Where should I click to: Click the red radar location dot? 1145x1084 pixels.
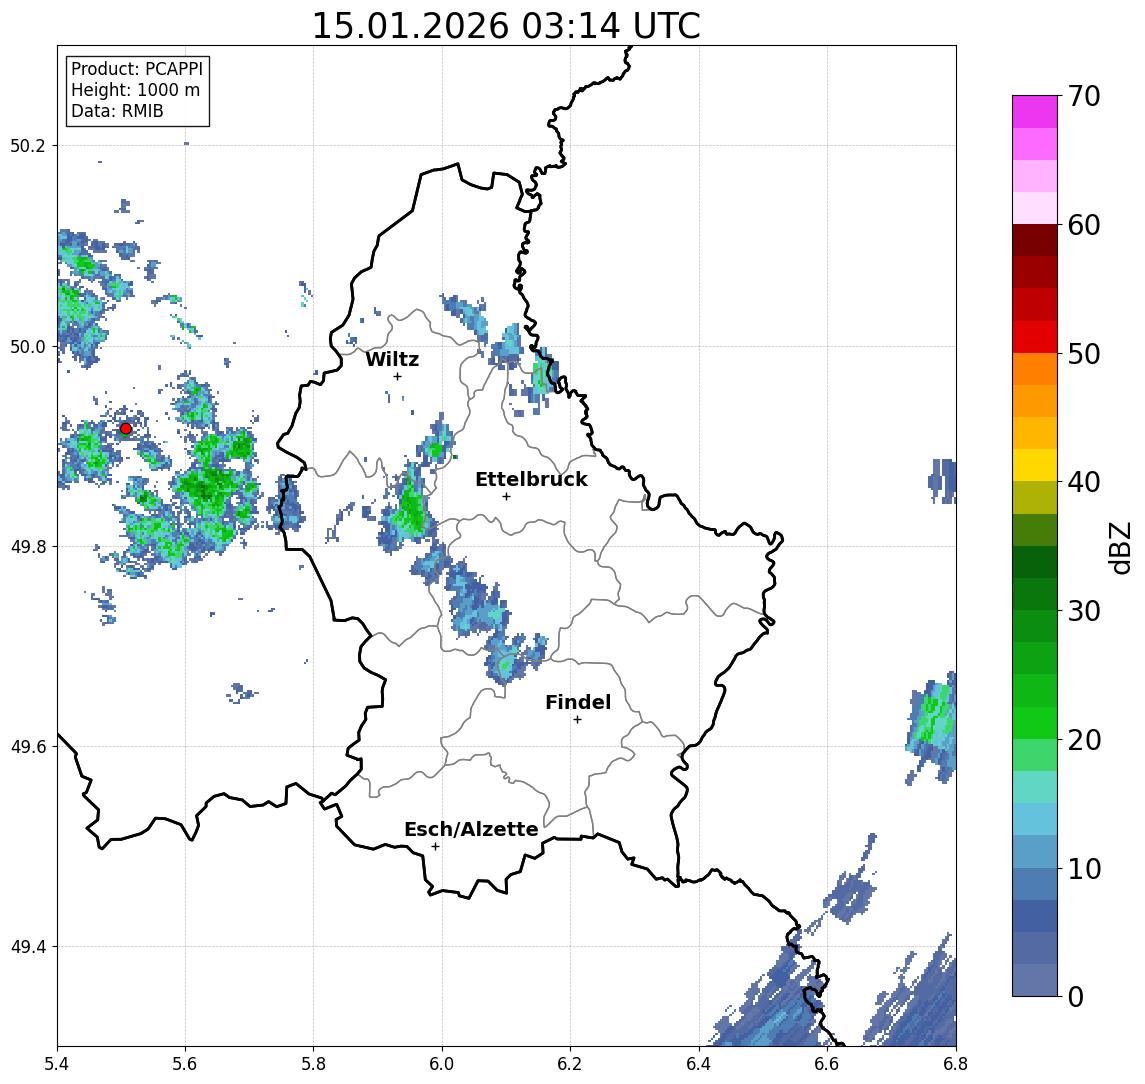pyautogui.click(x=126, y=429)
